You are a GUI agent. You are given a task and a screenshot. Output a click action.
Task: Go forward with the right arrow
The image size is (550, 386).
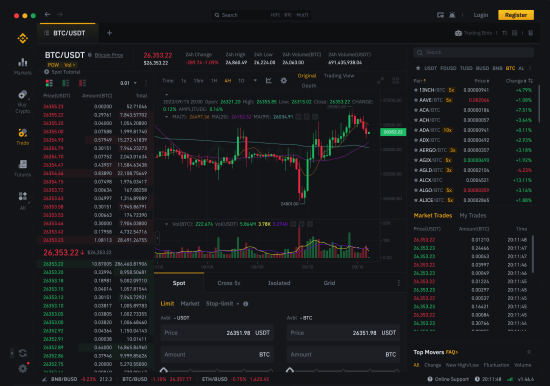tap(60, 14)
